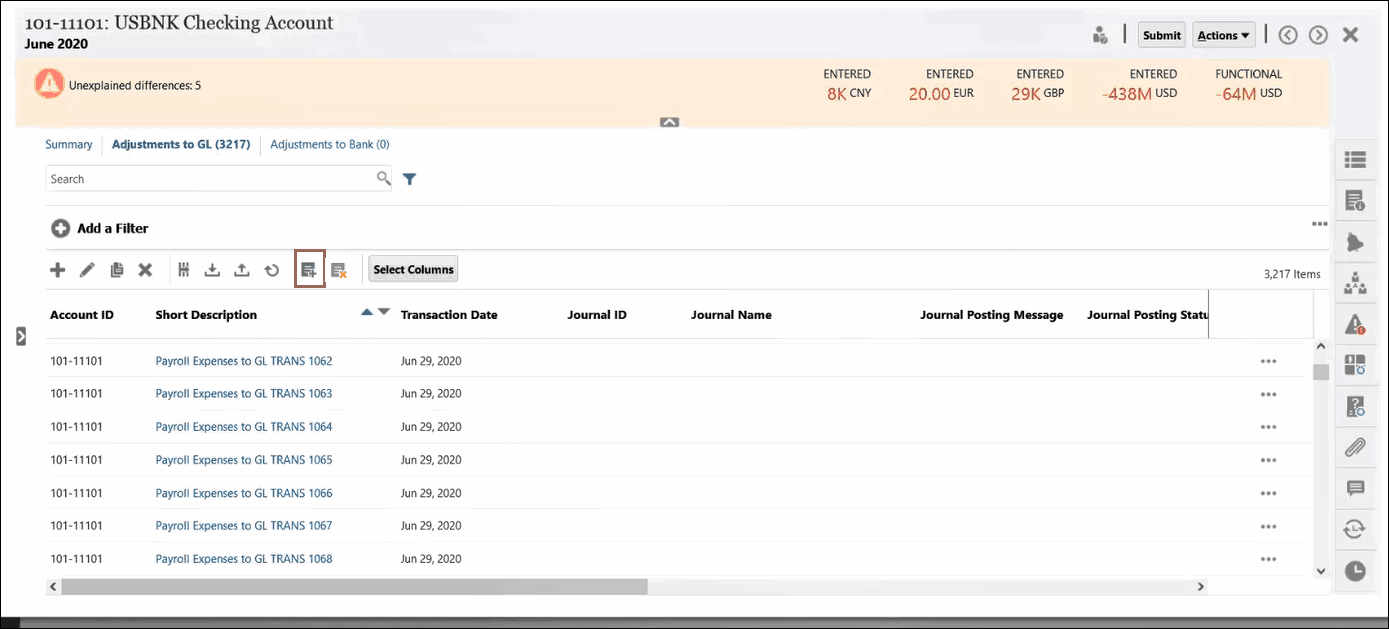Open Payroll Expenses to GL TRANS 1062
This screenshot has width=1389, height=629.
(244, 361)
